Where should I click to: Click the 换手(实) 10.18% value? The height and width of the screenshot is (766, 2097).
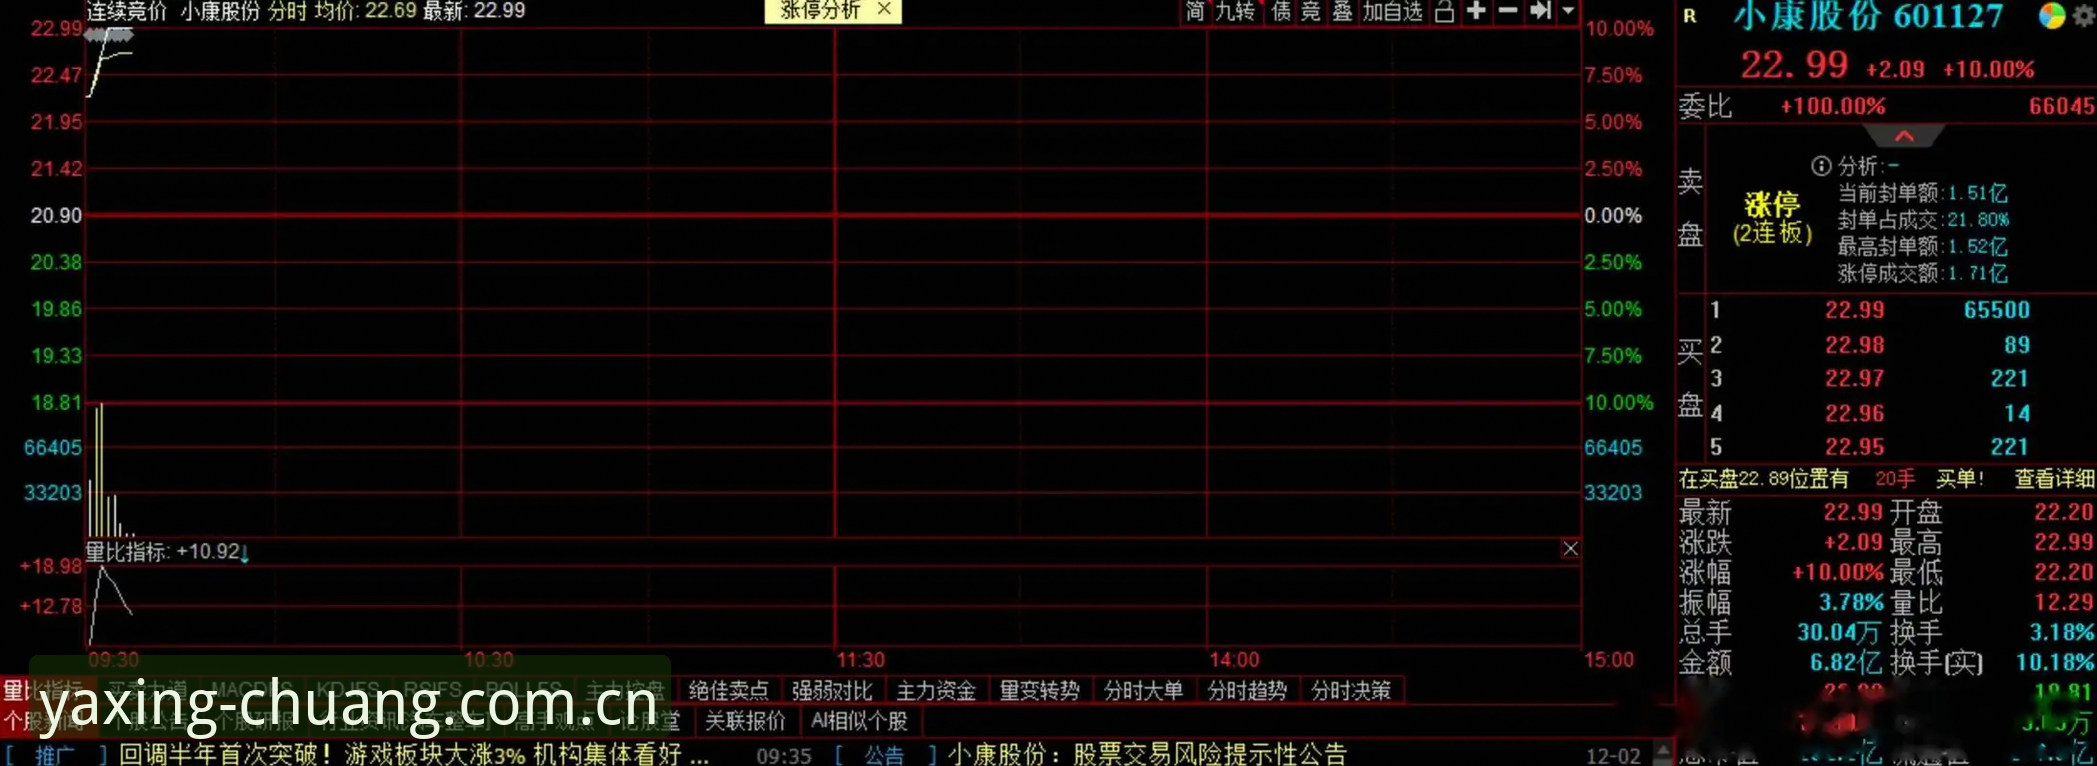coord(2055,662)
